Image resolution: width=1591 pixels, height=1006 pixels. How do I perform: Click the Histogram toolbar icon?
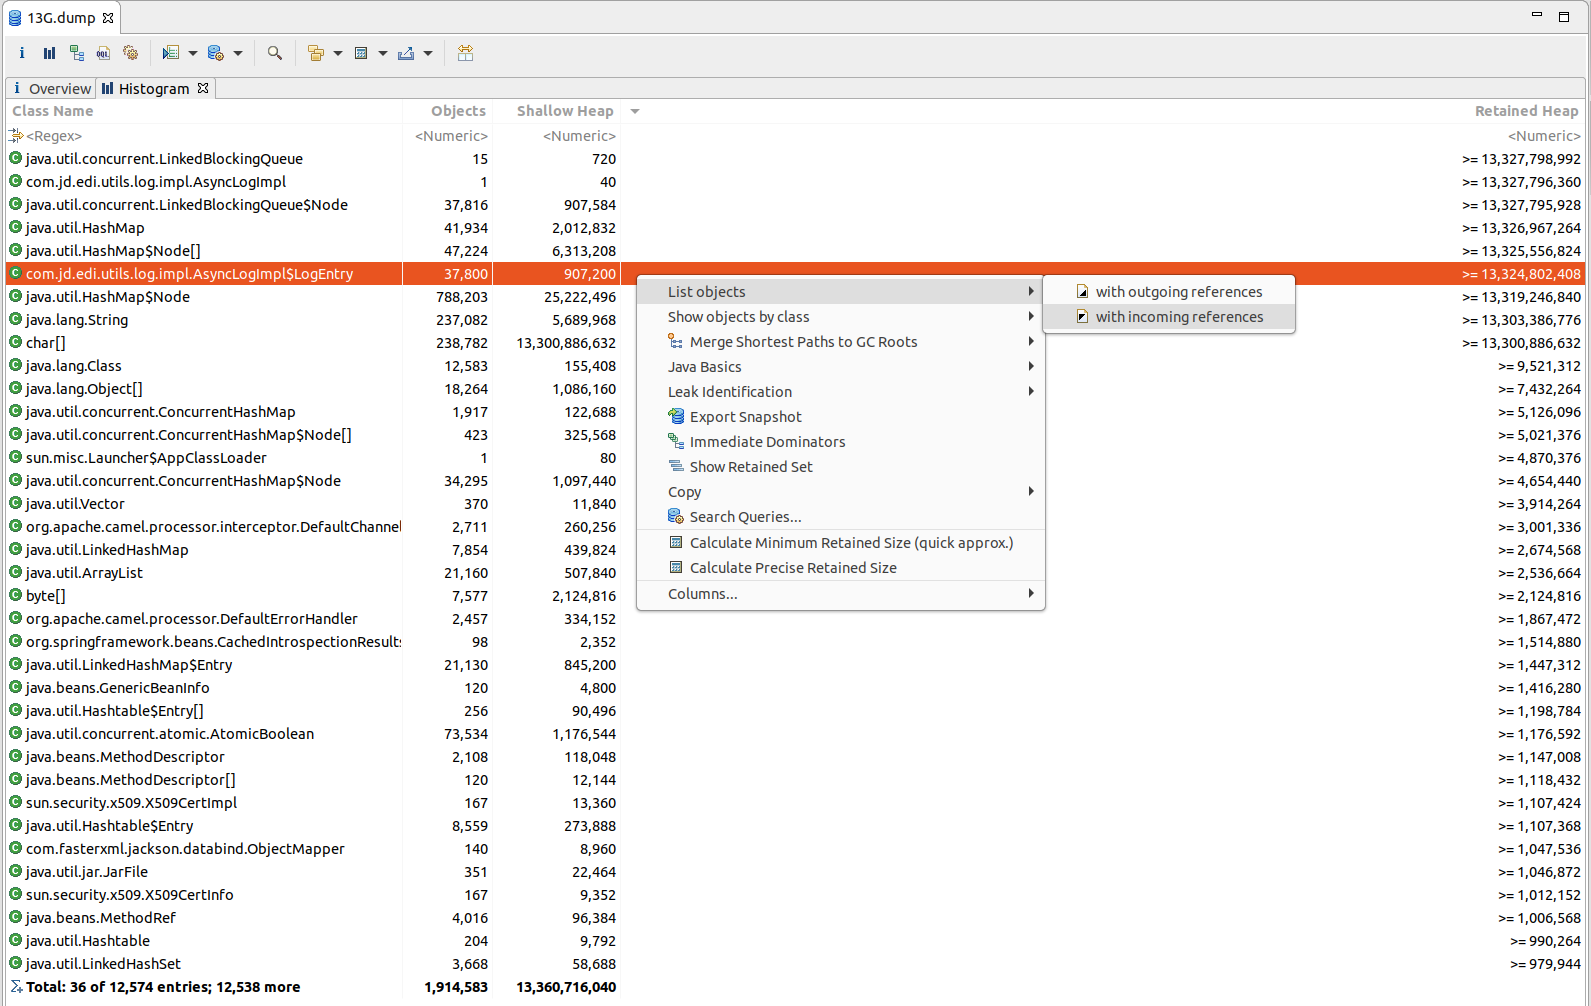pyautogui.click(x=49, y=53)
